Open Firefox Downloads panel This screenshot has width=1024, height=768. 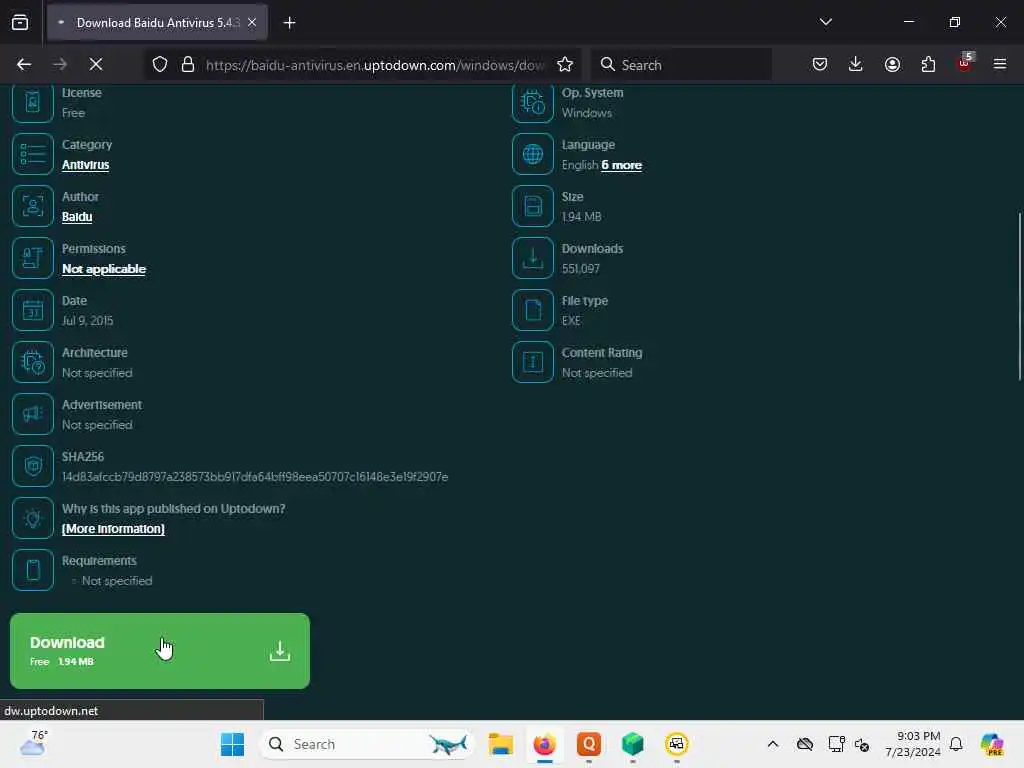click(x=856, y=64)
